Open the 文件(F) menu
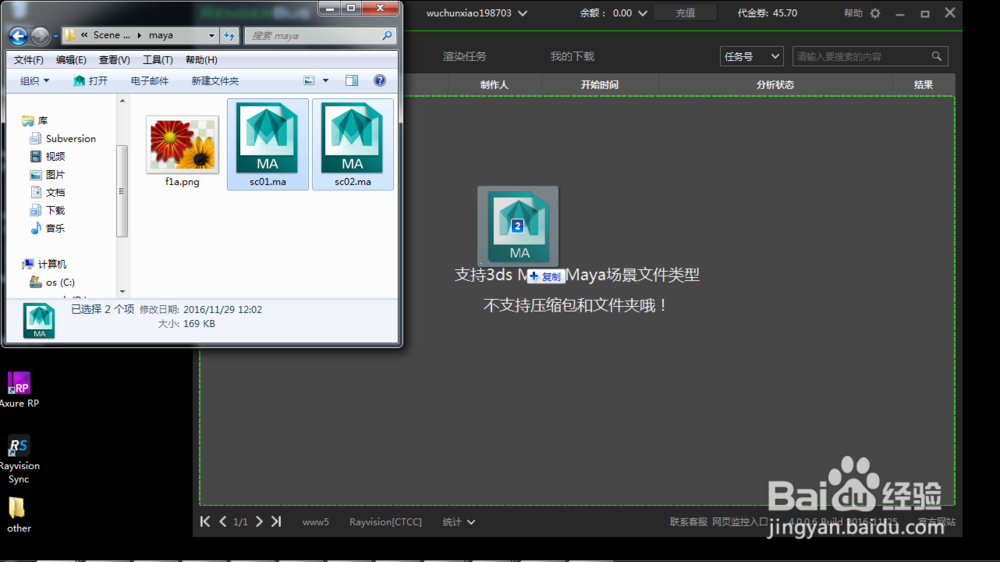 click(x=29, y=60)
